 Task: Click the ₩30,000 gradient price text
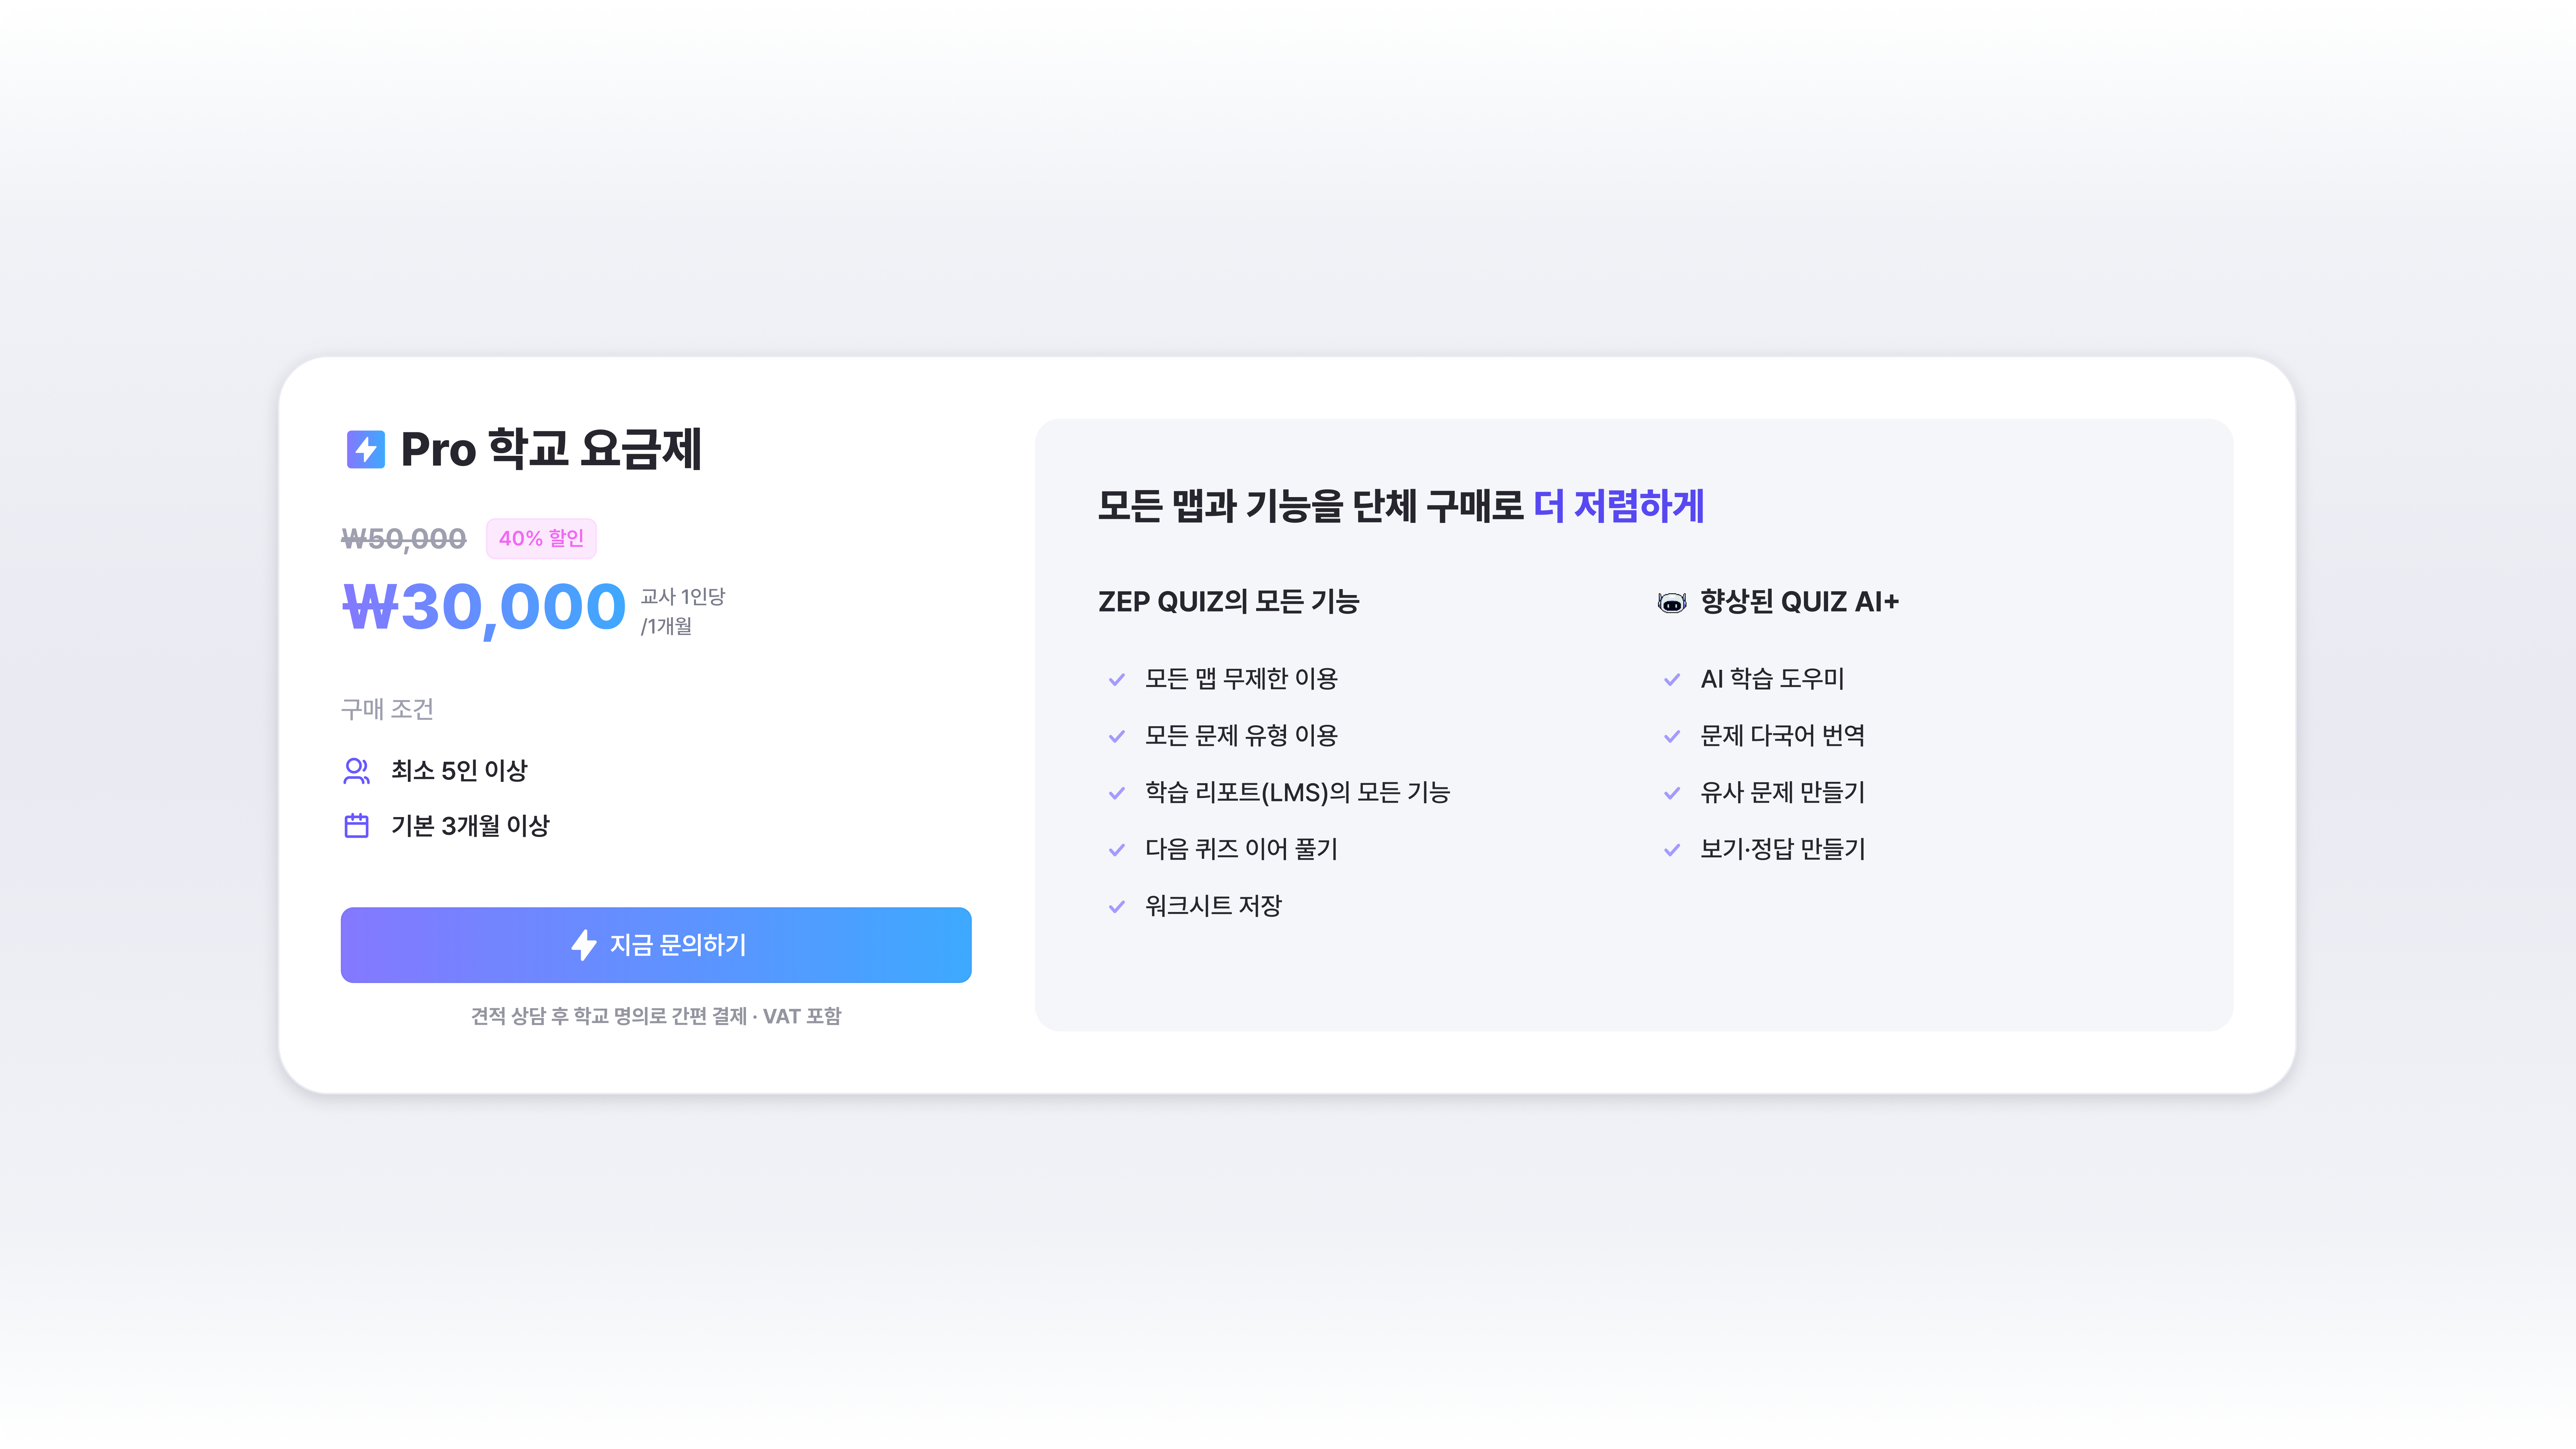(484, 607)
